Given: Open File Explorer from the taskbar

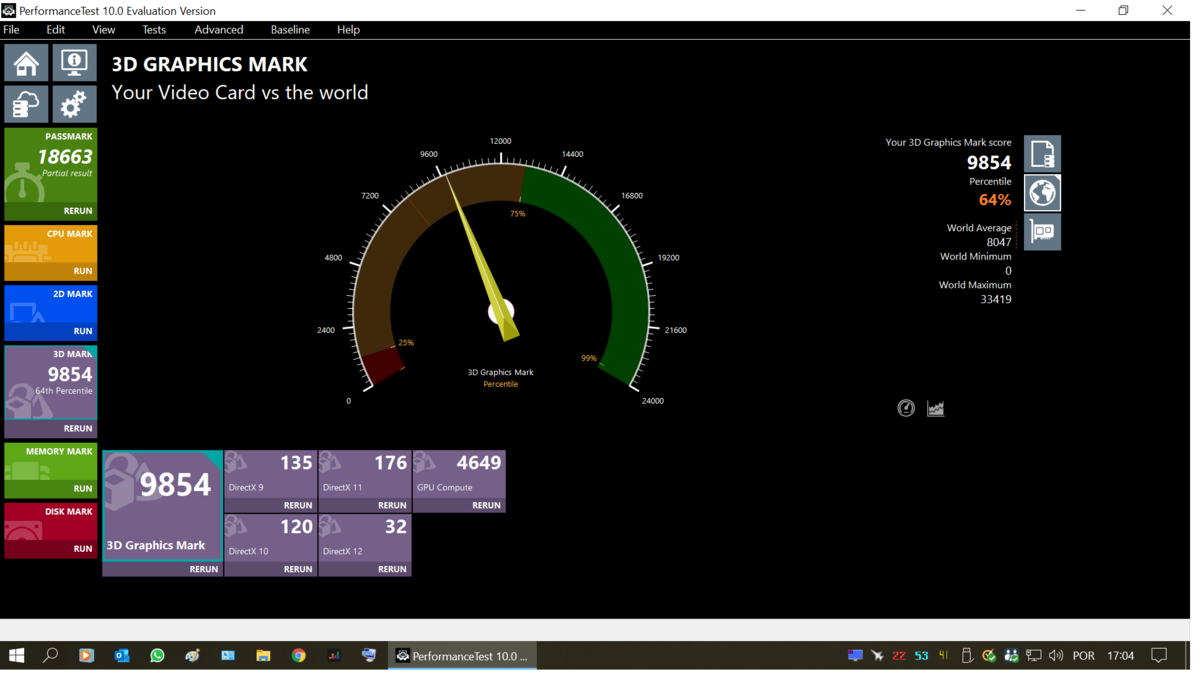Looking at the screenshot, I should pyautogui.click(x=263, y=656).
